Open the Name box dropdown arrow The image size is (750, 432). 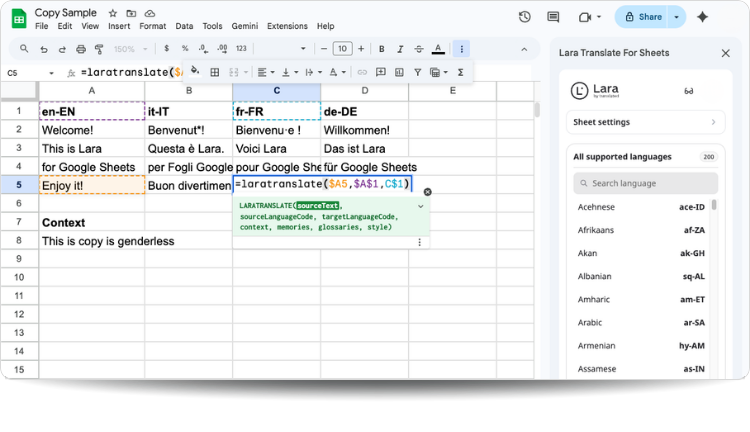point(51,73)
